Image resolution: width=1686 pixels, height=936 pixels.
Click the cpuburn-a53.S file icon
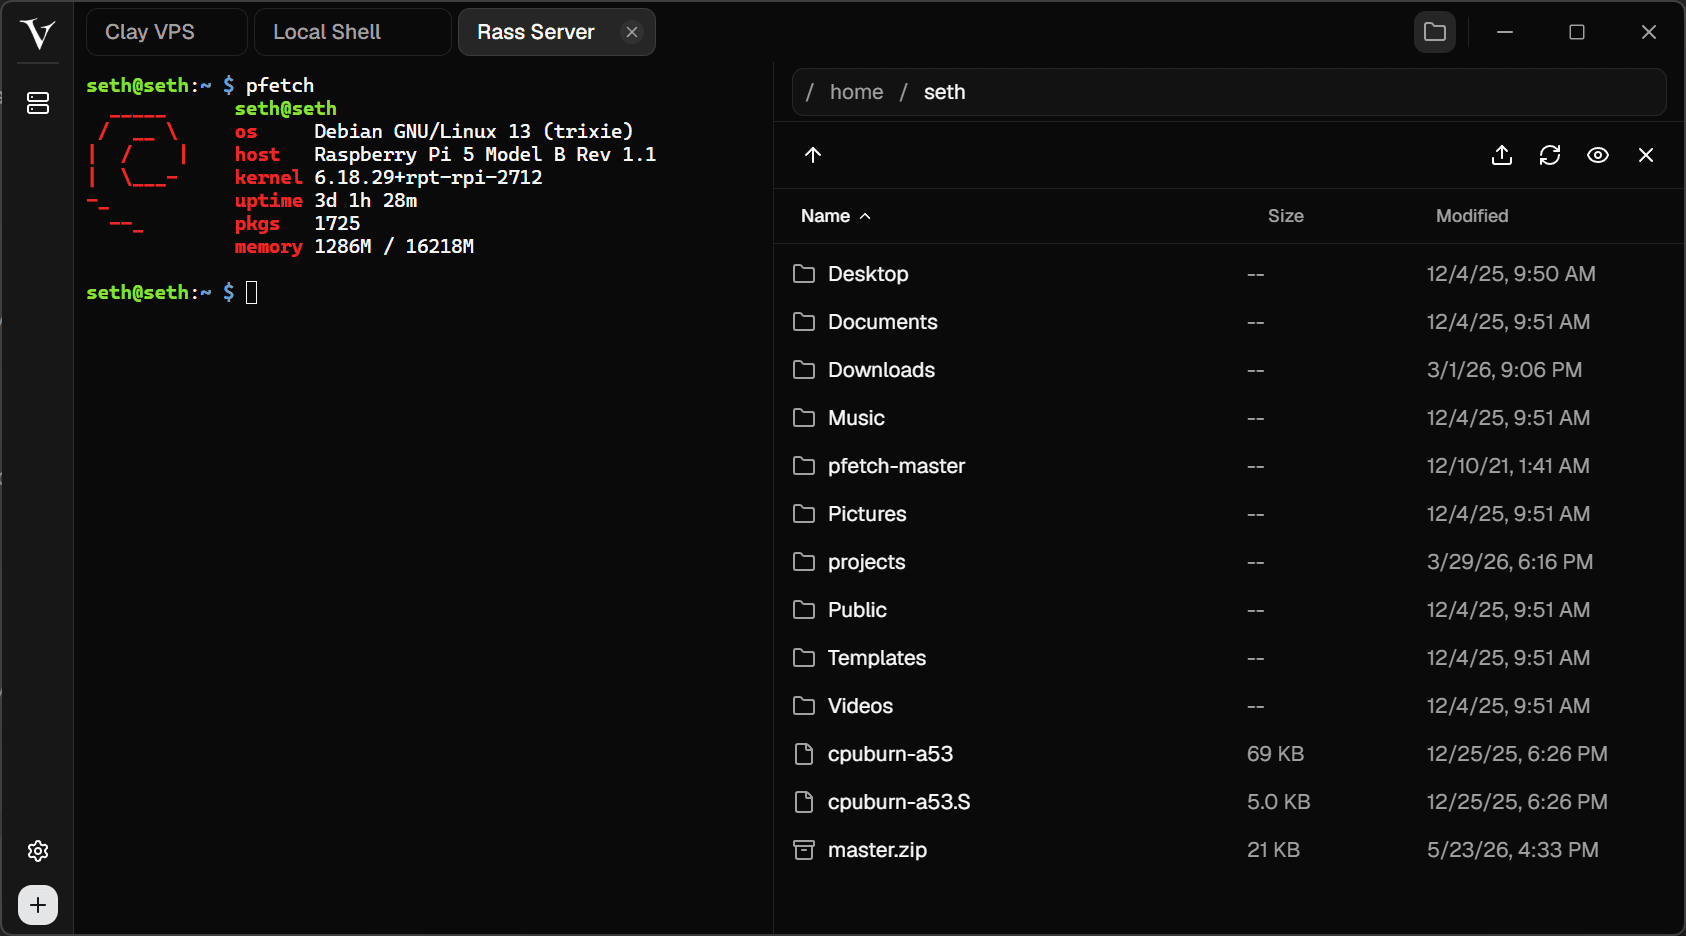pos(804,802)
